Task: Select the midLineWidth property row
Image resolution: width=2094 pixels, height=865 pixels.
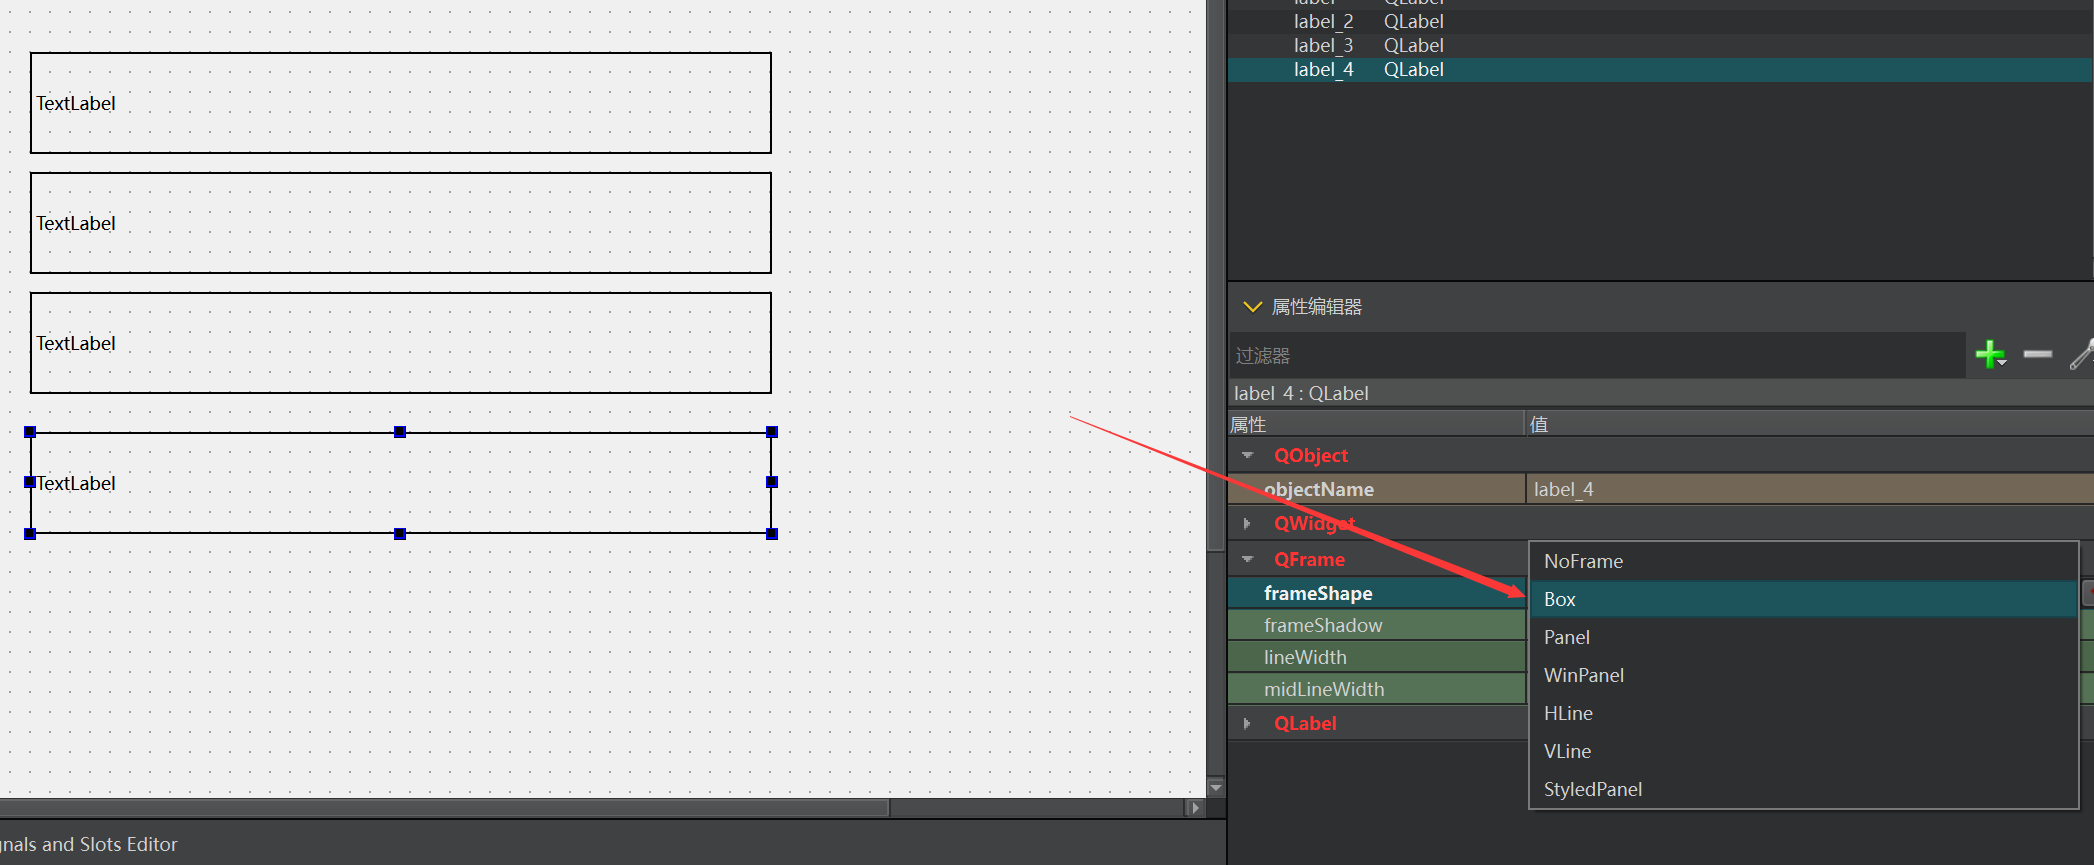Action: pyautogui.click(x=1377, y=689)
